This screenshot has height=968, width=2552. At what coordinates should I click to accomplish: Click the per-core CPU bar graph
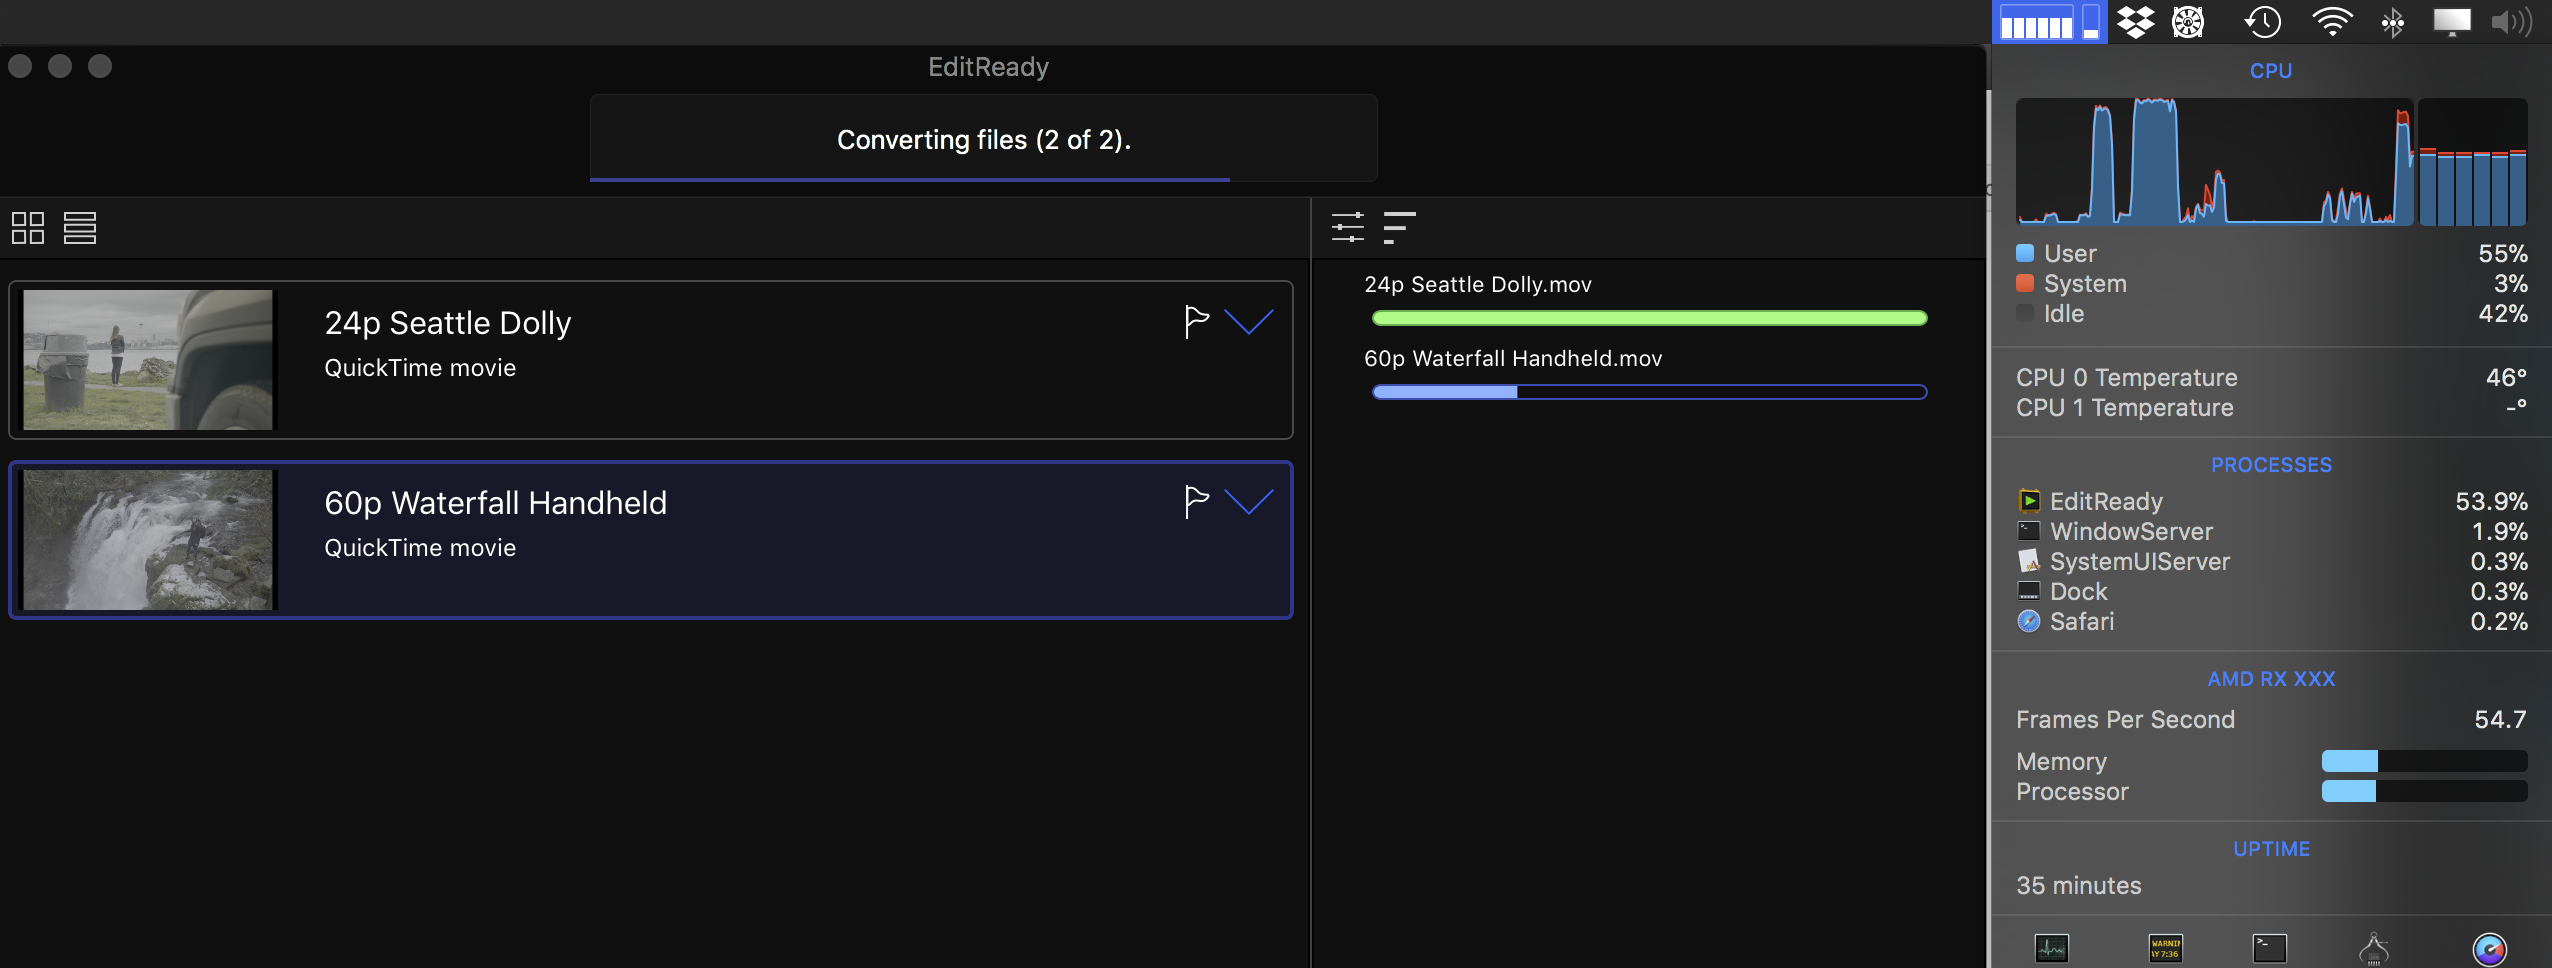pyautogui.click(x=2473, y=161)
